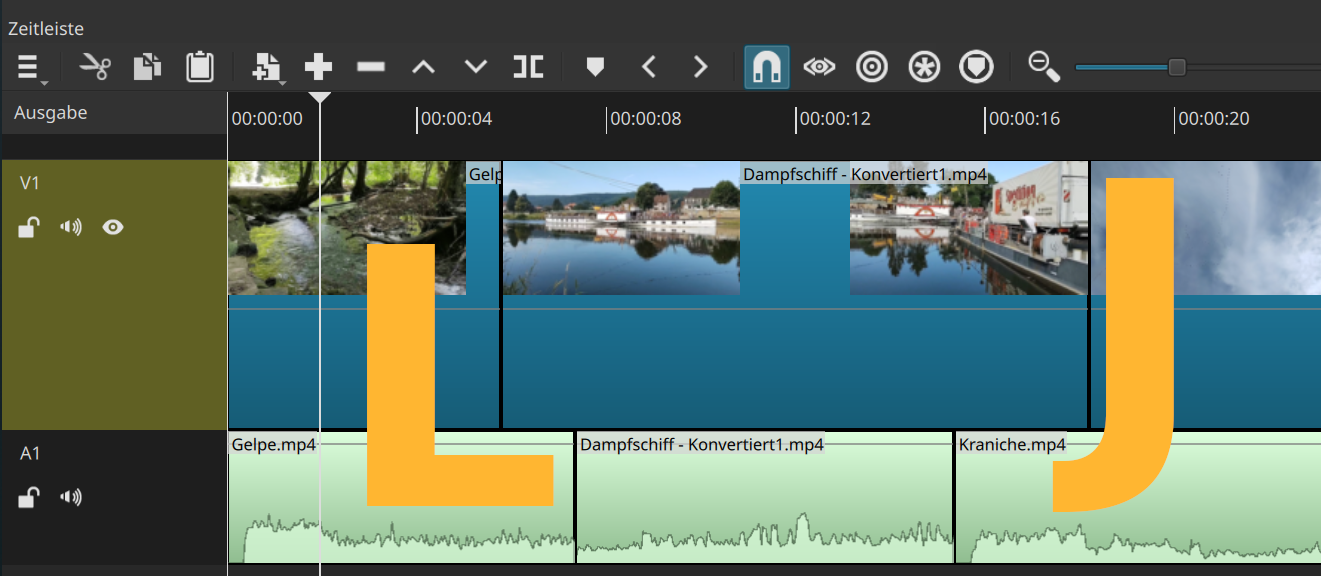Viewport: 1321px width, 576px height.
Task: Add a marker with the marker icon
Action: tap(596, 67)
